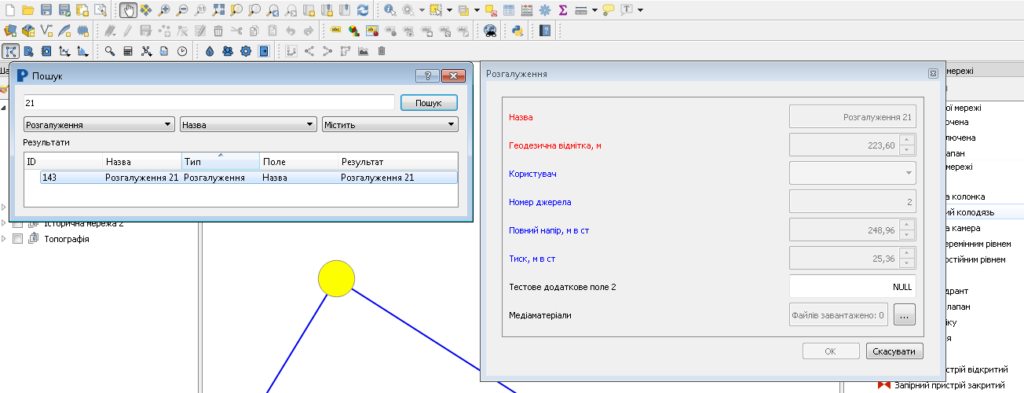The height and width of the screenshot is (393, 1024).
Task: Click the toolbar gear settings icon beside sigma
Action: pos(545,10)
